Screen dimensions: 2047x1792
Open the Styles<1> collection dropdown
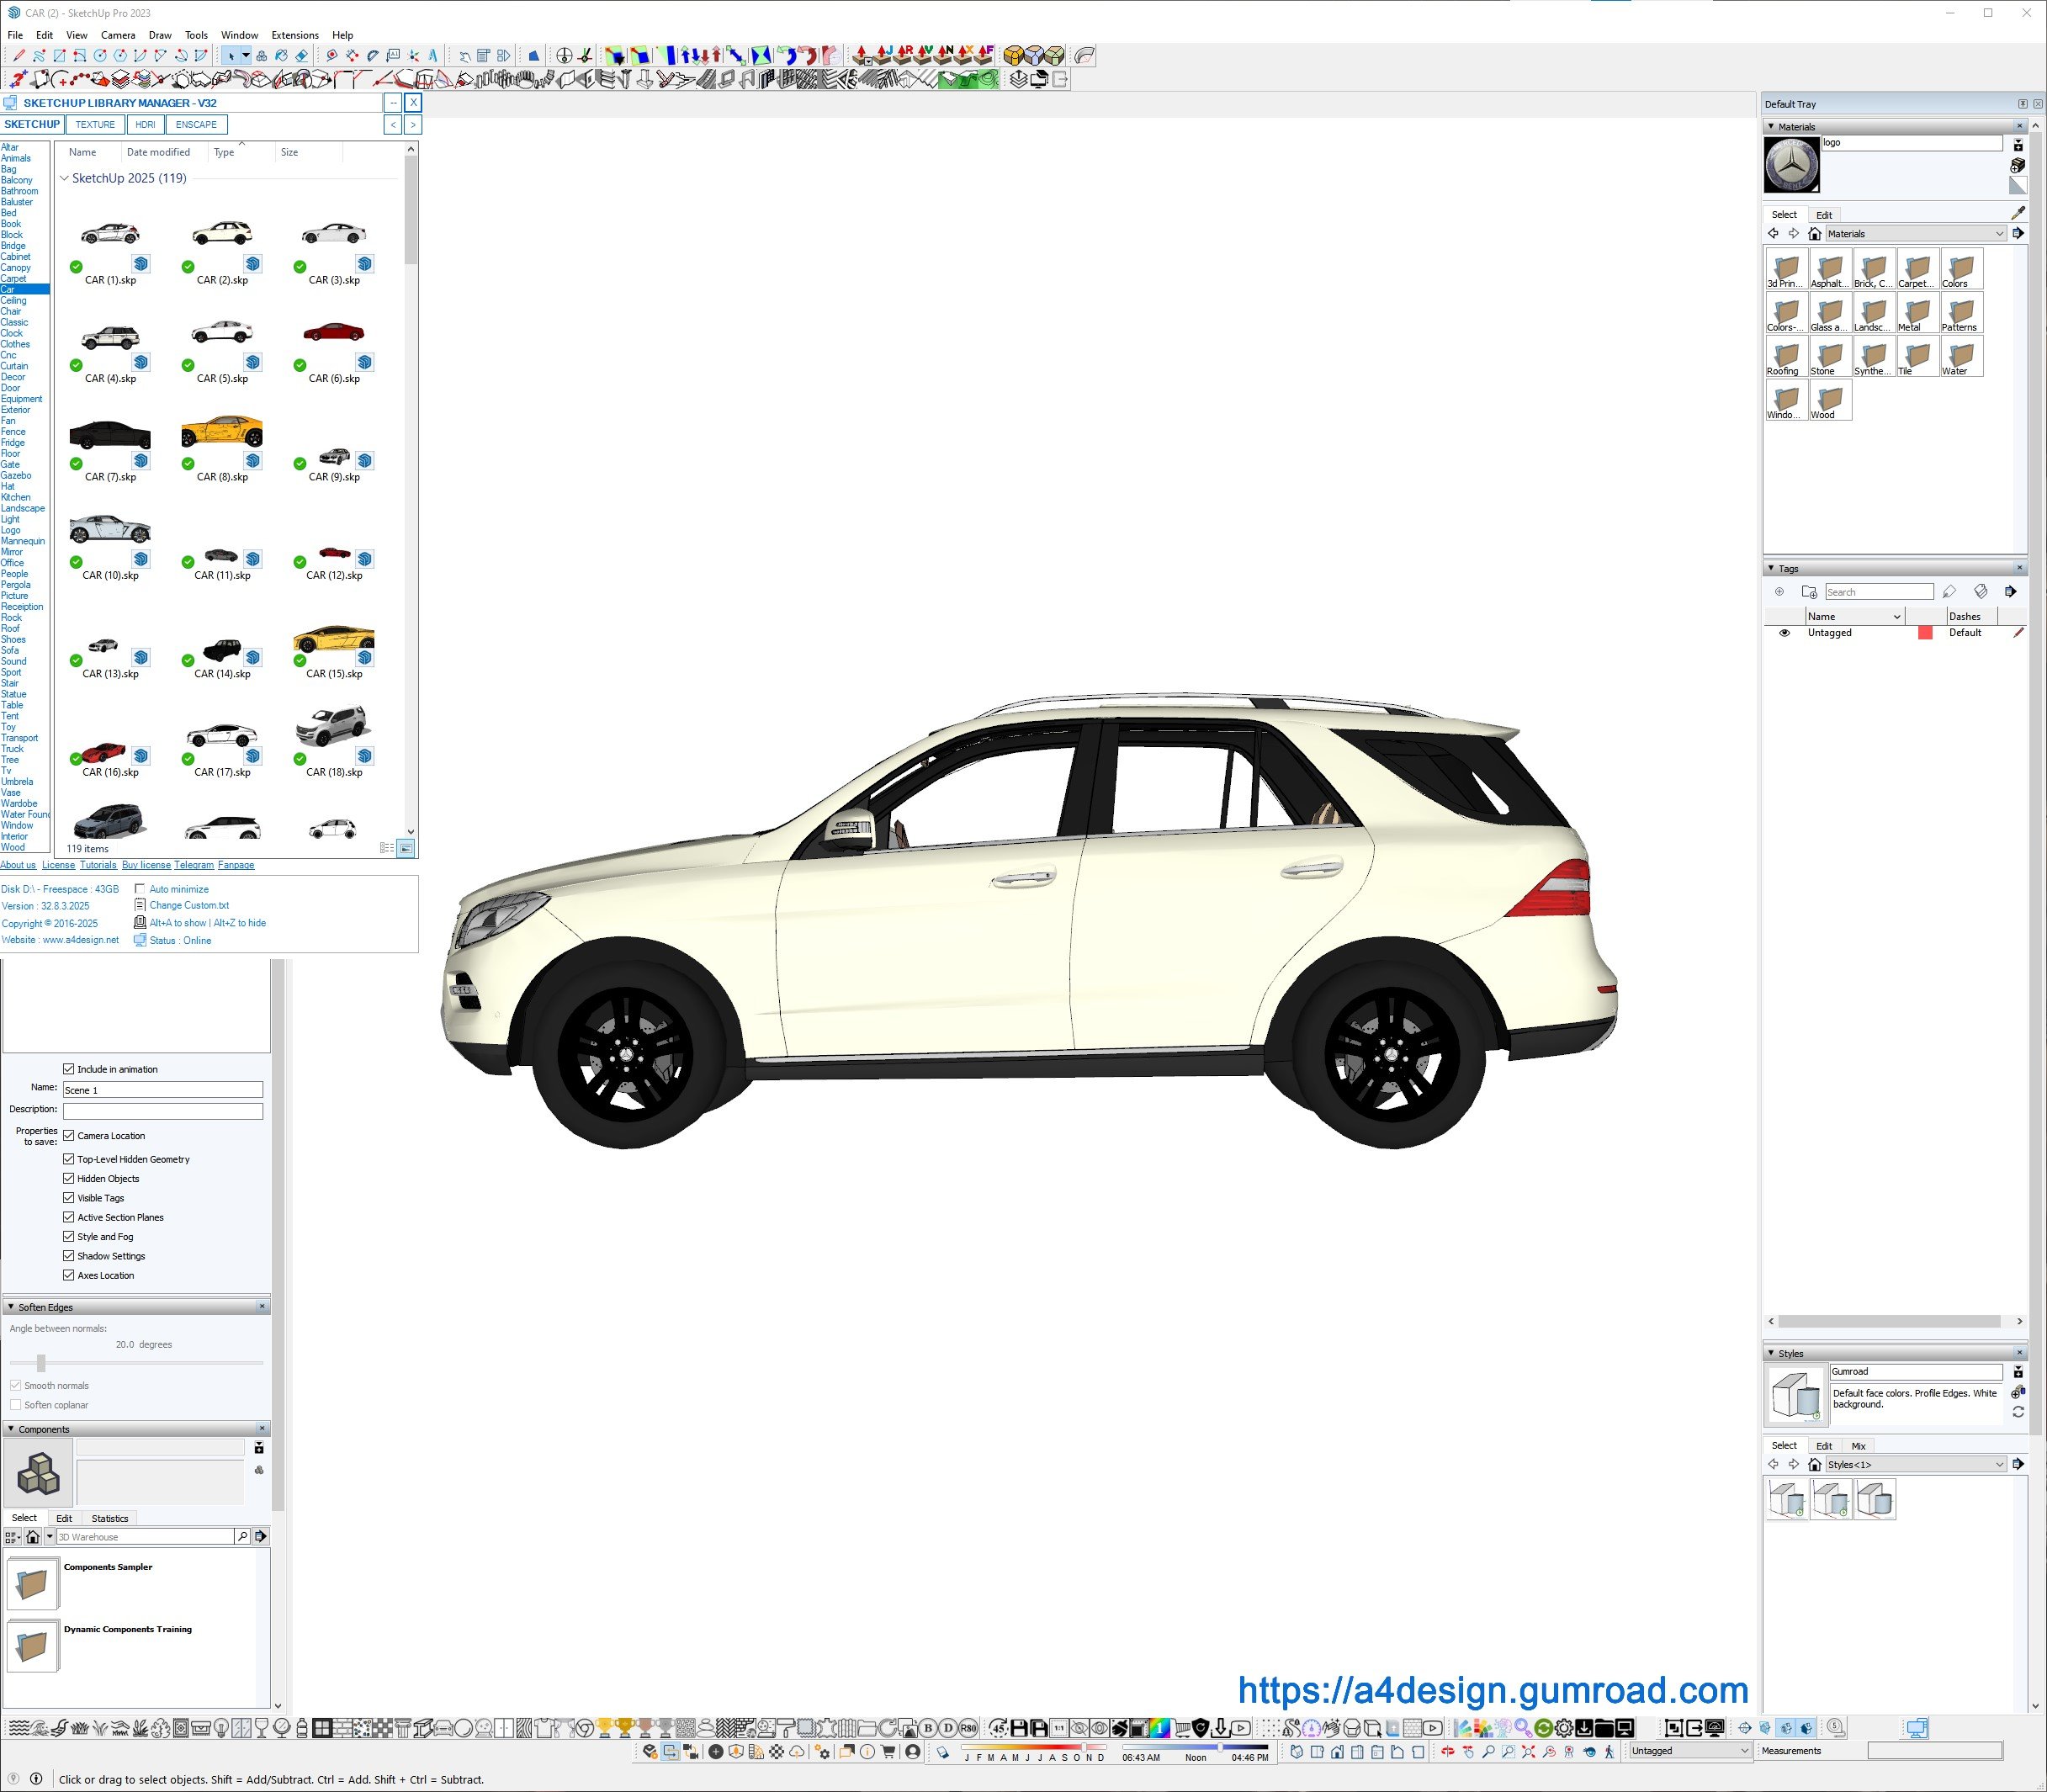click(1914, 1465)
